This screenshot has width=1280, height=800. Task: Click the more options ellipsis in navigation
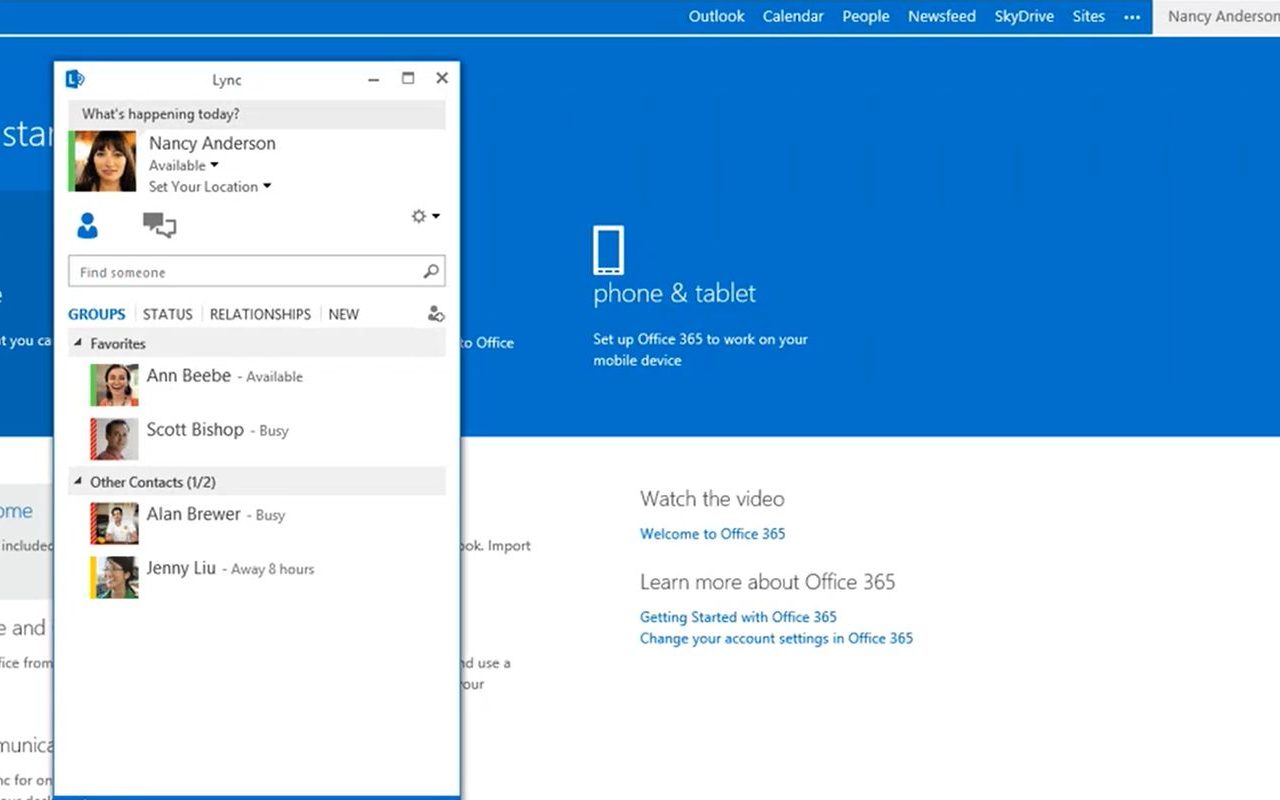1132,17
